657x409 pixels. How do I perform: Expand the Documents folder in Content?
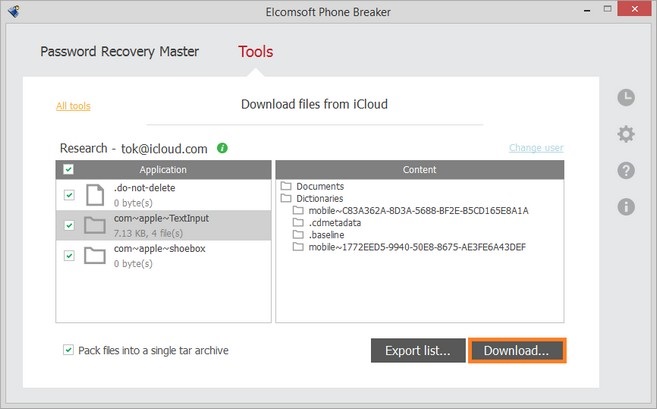click(x=287, y=186)
